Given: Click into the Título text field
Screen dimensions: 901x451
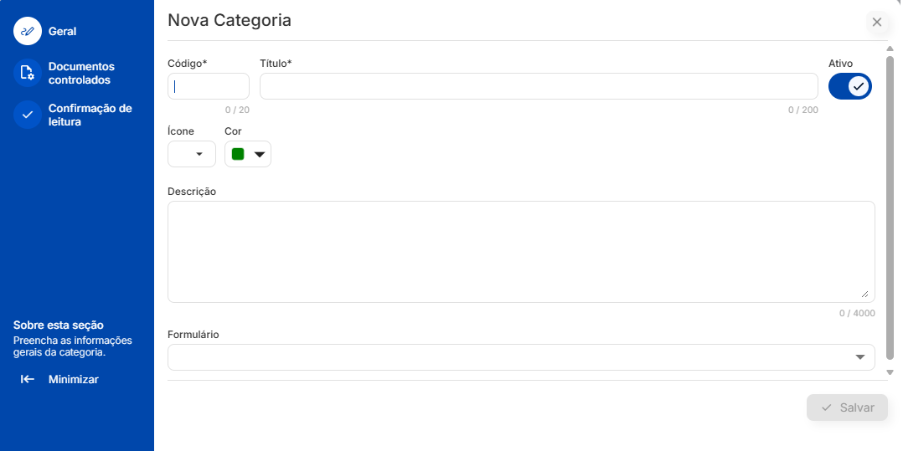Looking at the screenshot, I should tap(538, 87).
